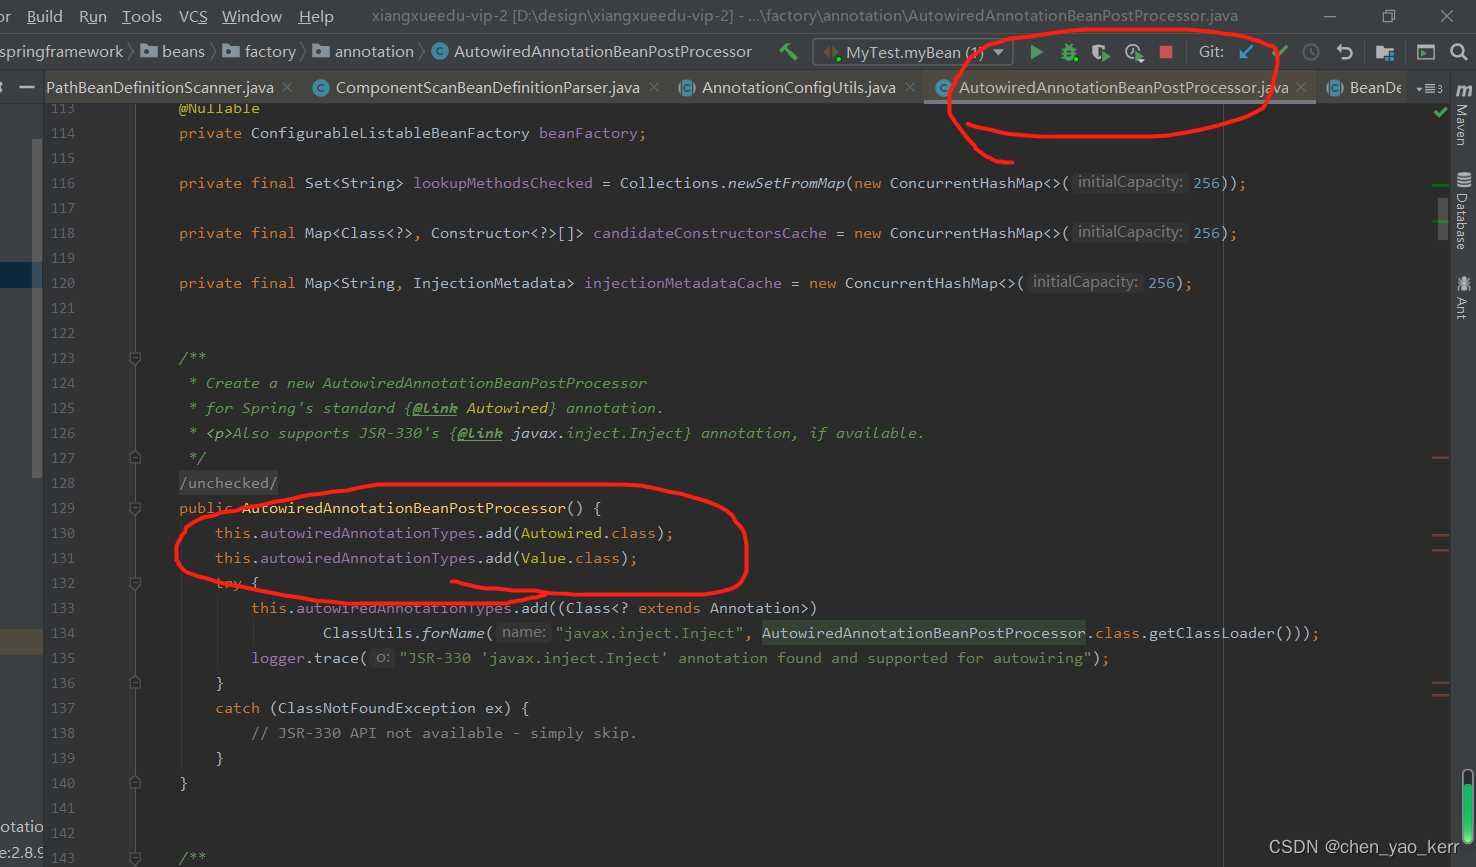Collapse comment end marker at line 127

point(135,458)
